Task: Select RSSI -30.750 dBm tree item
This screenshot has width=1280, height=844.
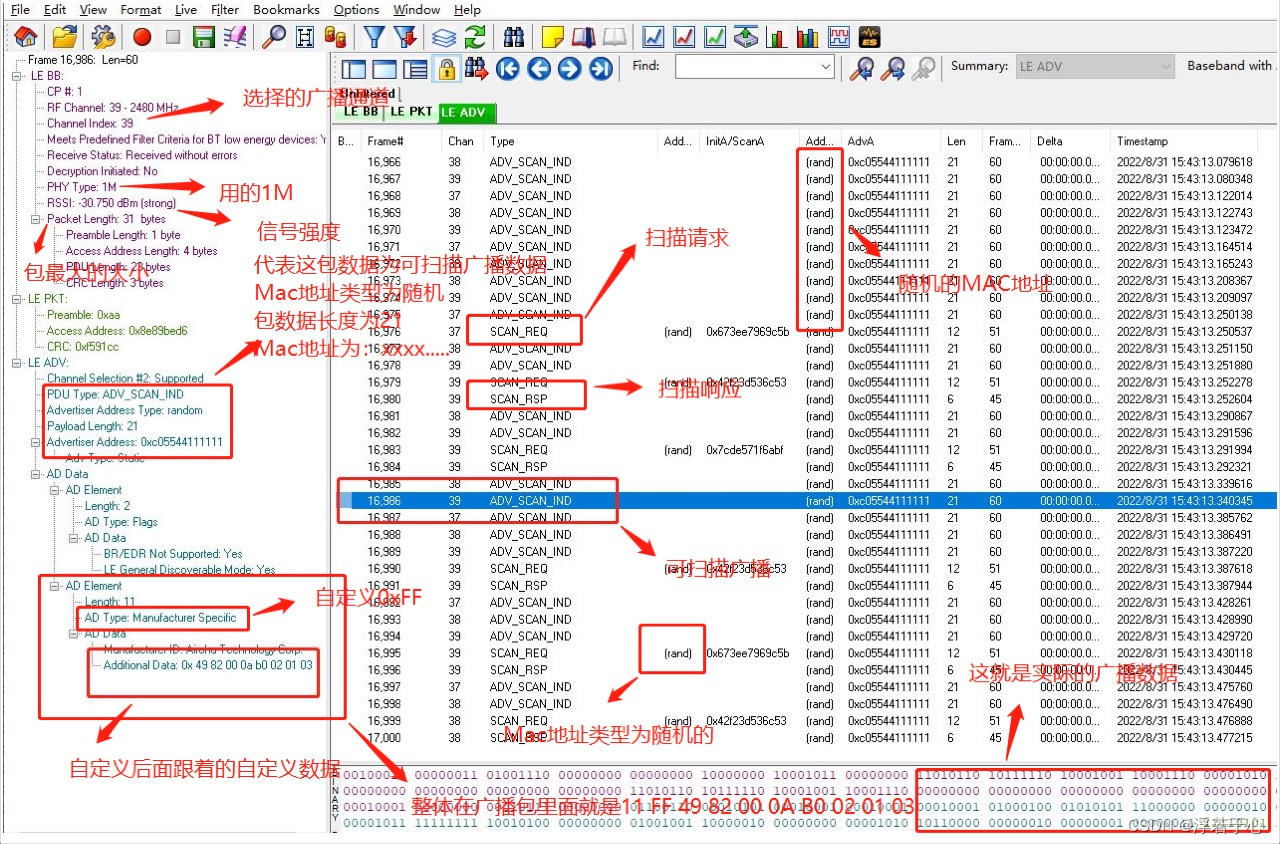Action: [x=111, y=203]
